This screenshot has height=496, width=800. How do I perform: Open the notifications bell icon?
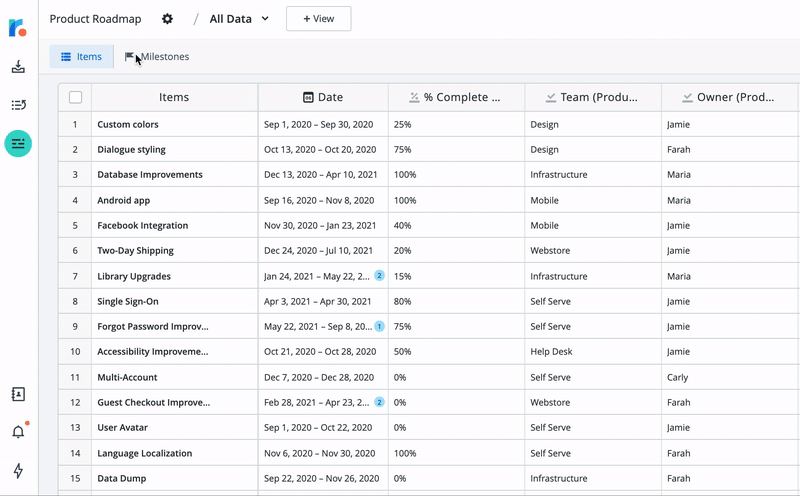(18, 432)
